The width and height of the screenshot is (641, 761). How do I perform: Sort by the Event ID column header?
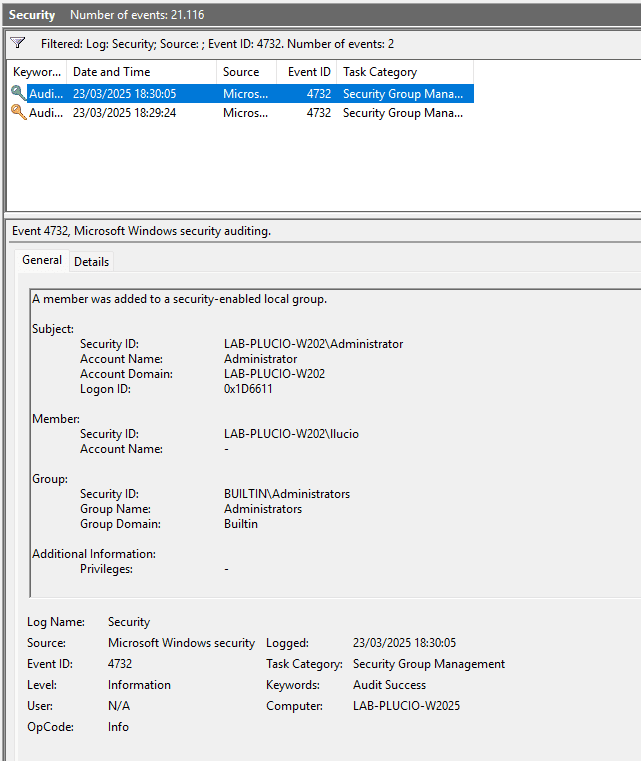pyautogui.click(x=309, y=72)
